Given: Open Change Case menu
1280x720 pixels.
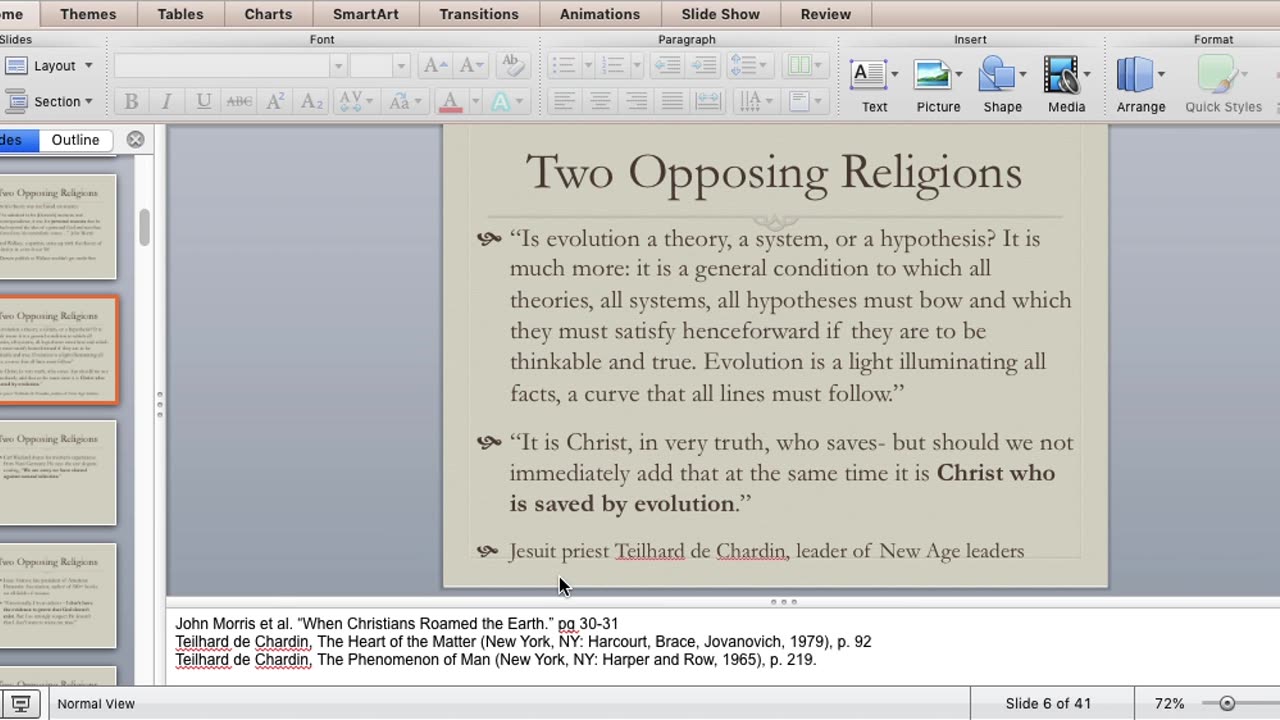Looking at the screenshot, I should 404,101.
